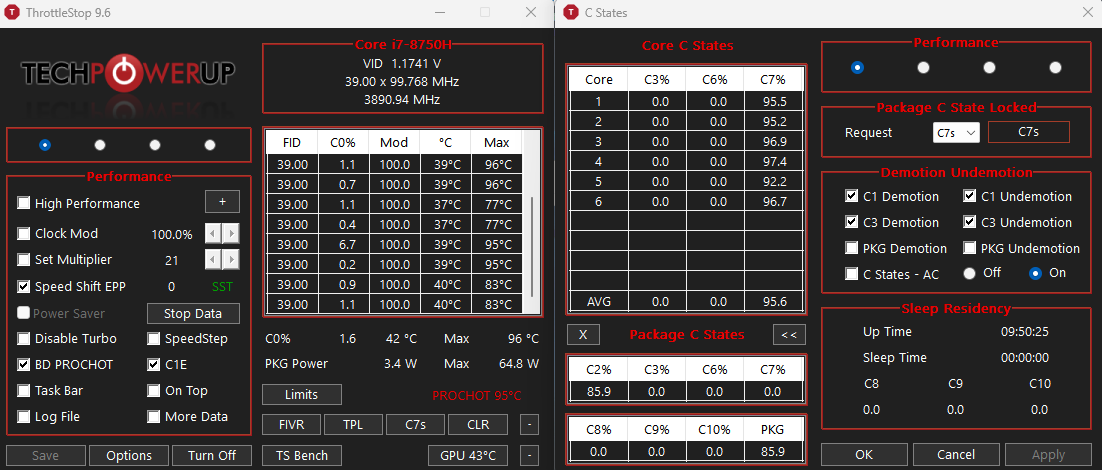Click the Stop Data button
1102x470 pixels.
coord(193,313)
